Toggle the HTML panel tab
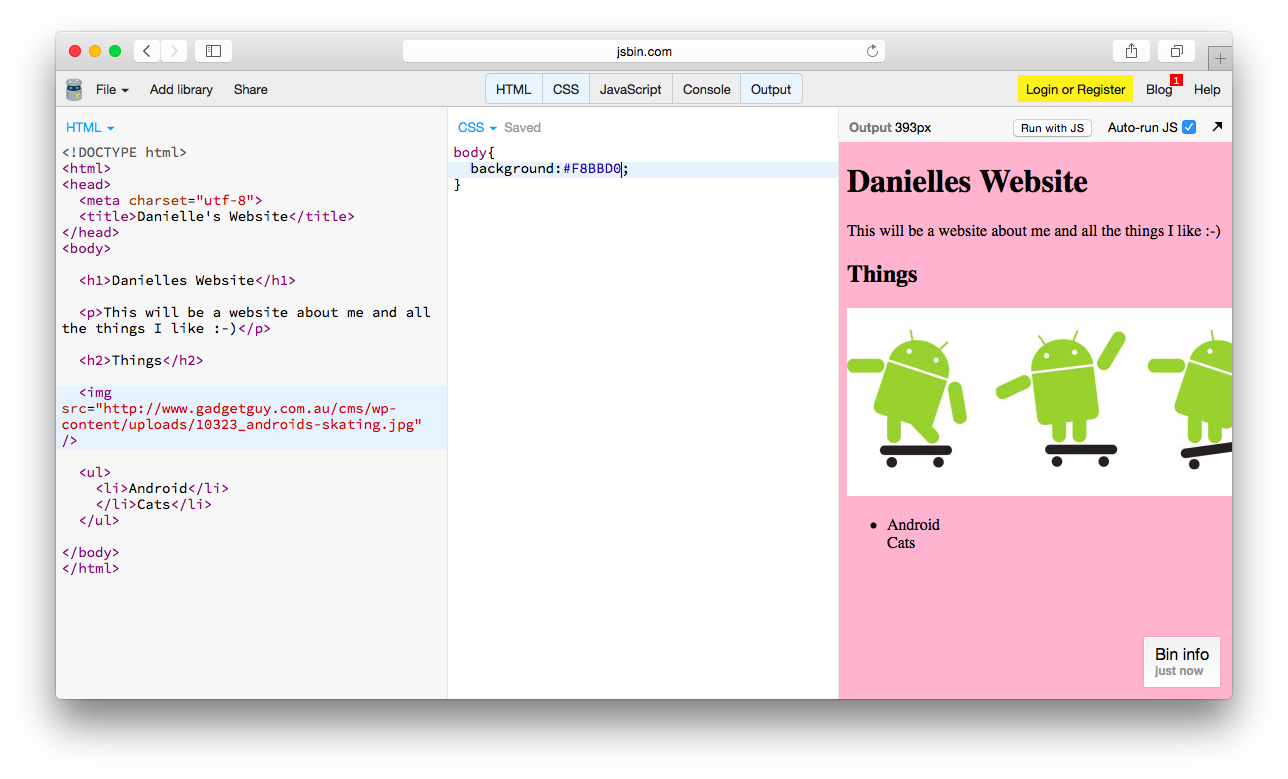 pos(514,89)
